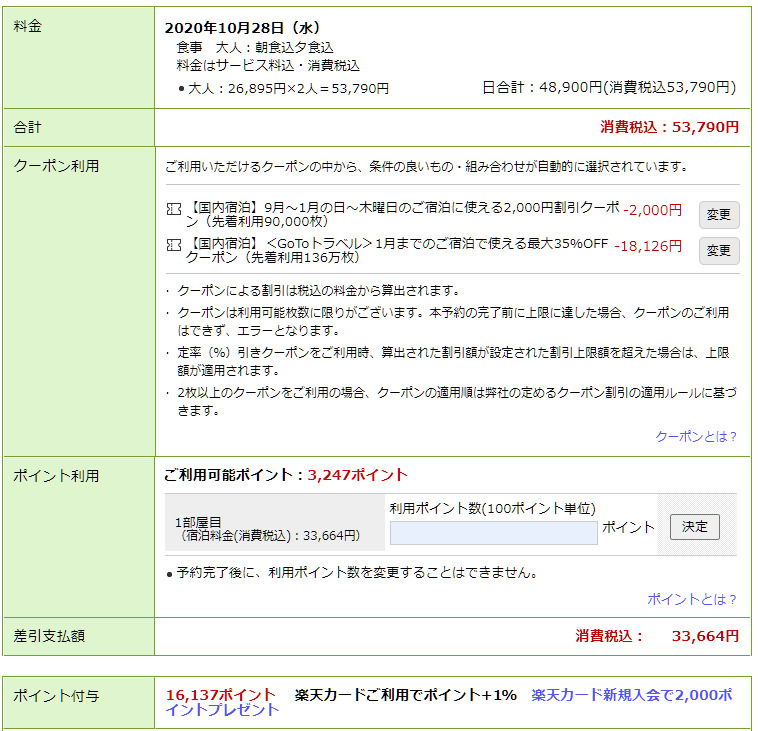This screenshot has height=731, width=758.
Task: Open the クーポンとは？ help link
Action: pos(695,436)
